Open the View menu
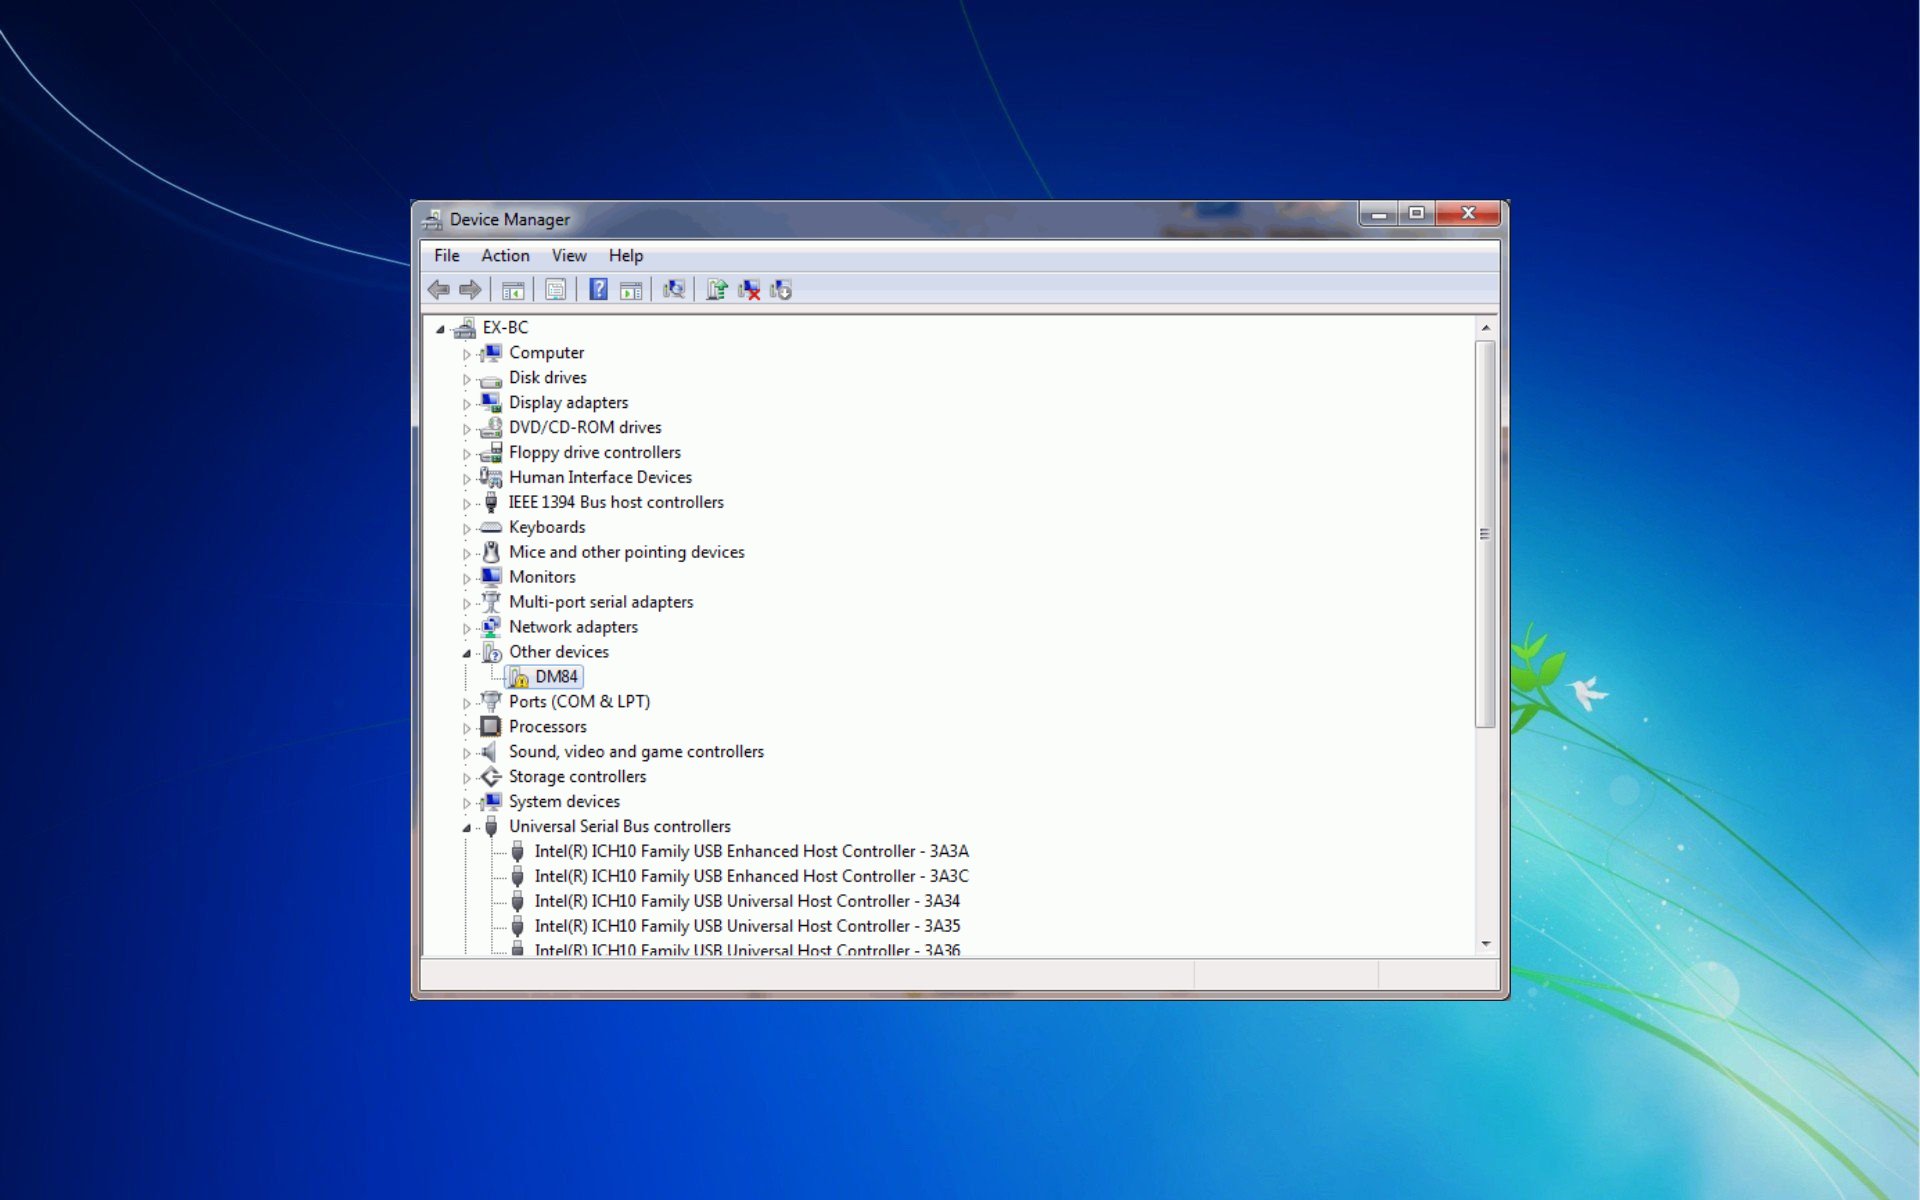1920x1200 pixels. [569, 256]
